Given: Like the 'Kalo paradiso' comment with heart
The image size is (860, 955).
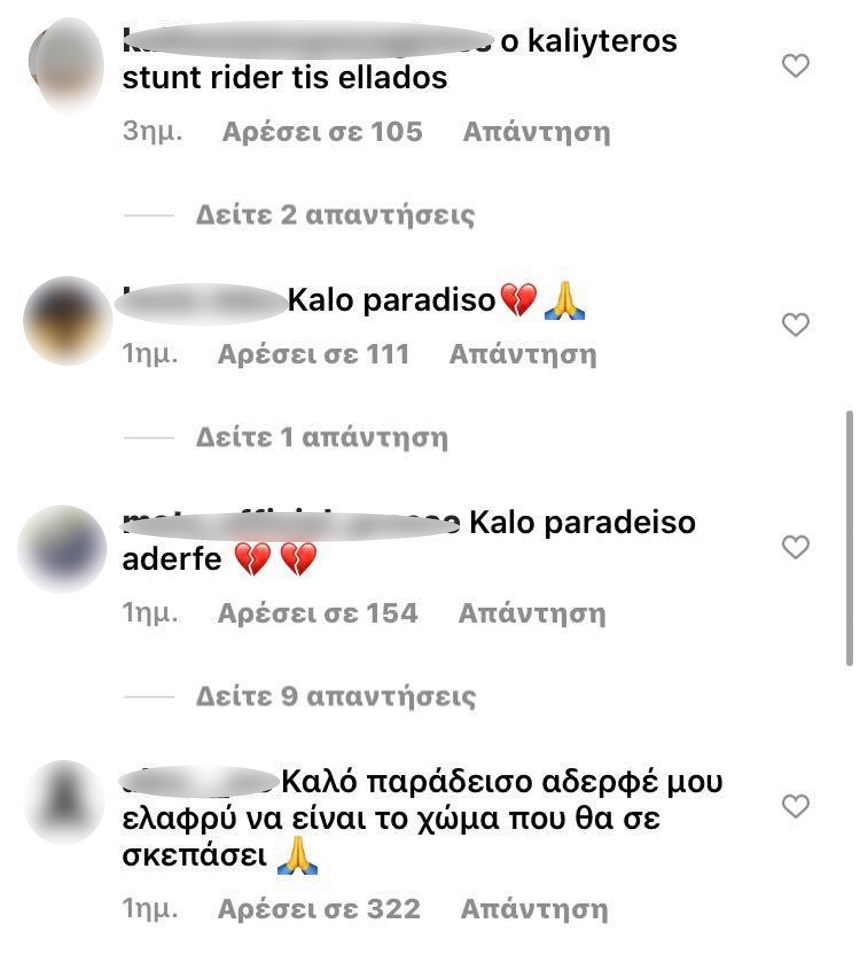Looking at the screenshot, I should 795,324.
